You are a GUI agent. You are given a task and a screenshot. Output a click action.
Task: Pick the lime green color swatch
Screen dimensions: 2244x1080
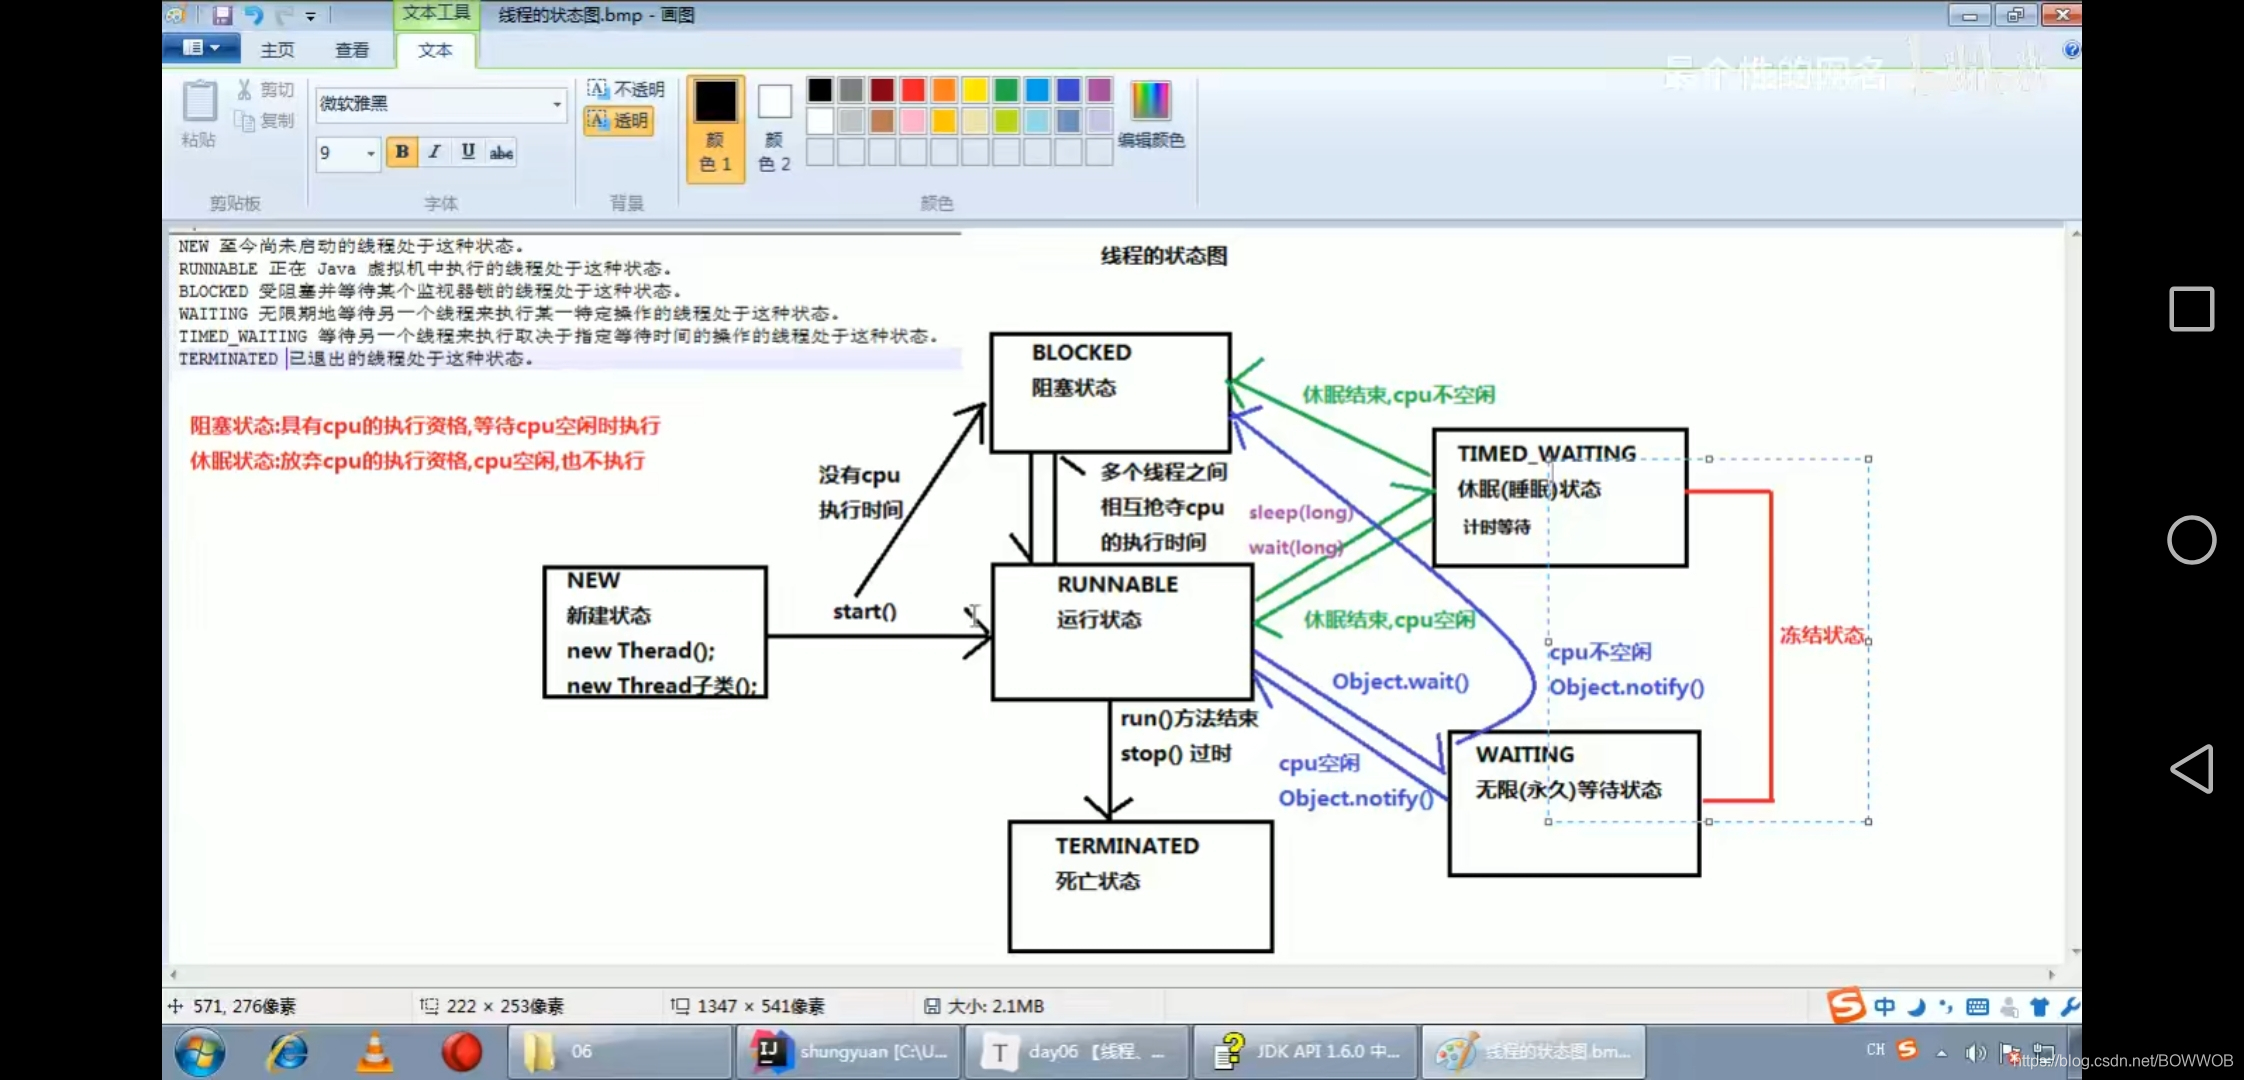coord(1006,121)
